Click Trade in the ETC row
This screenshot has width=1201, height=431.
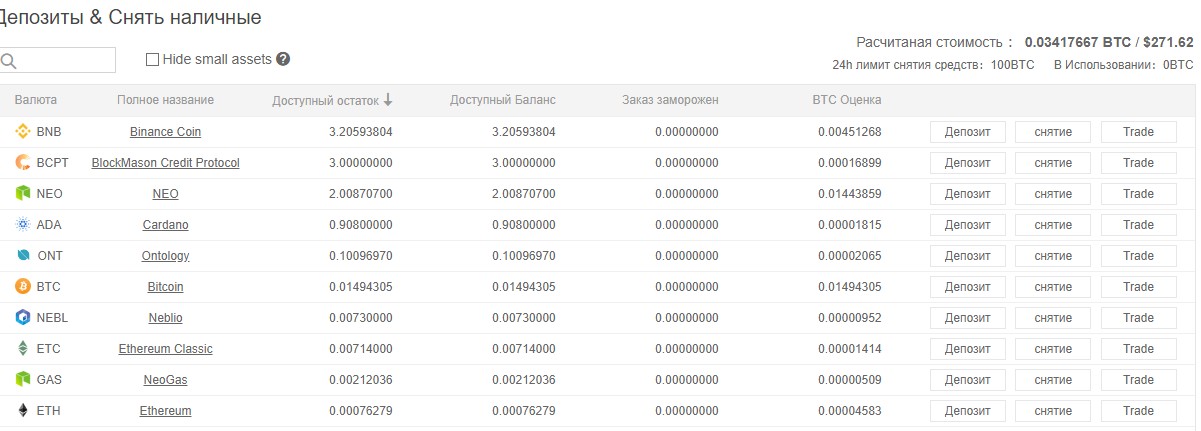[1139, 349]
